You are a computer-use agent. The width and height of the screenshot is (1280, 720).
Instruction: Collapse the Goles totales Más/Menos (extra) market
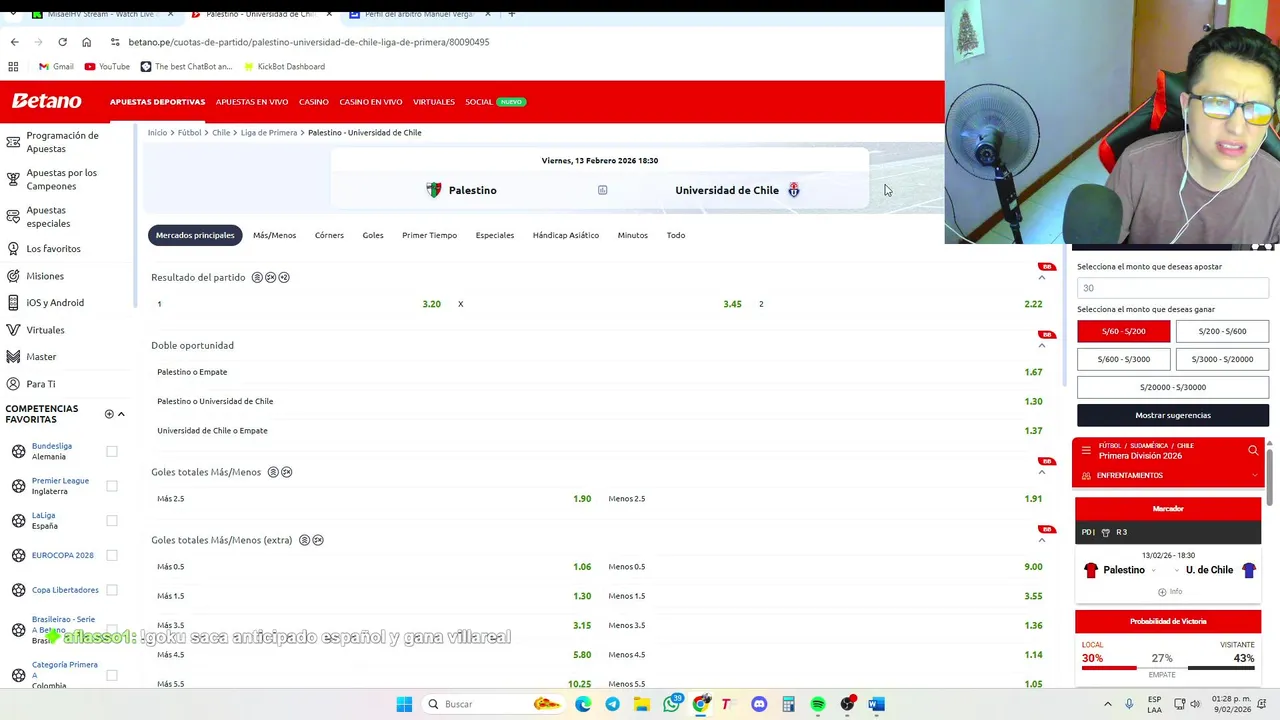[1042, 540]
